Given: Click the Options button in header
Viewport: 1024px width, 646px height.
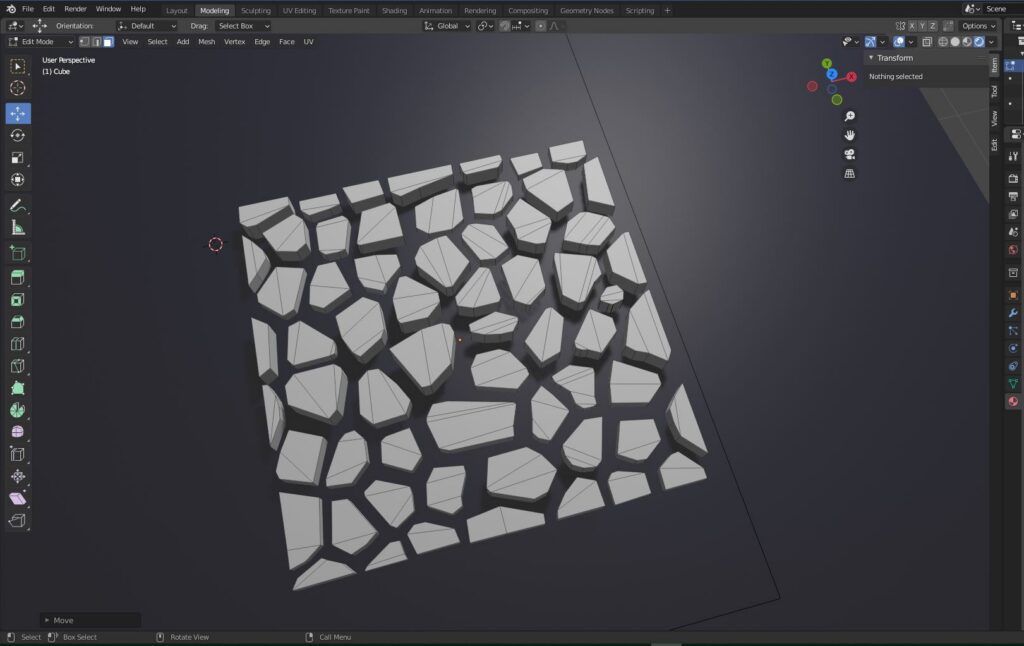Looking at the screenshot, I should coord(977,26).
